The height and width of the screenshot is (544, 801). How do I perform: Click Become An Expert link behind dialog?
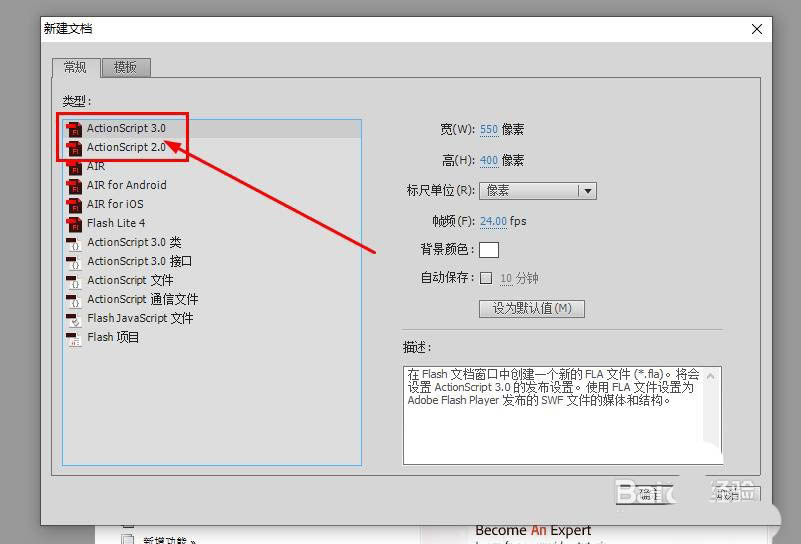[x=533, y=530]
